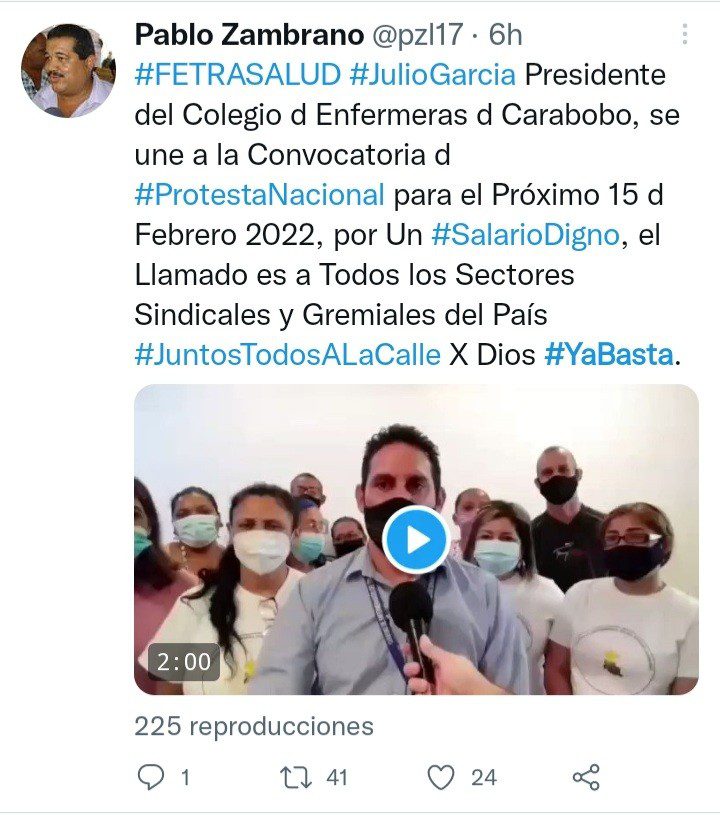Open the @pzl17 handle
This screenshot has width=720, height=815.
tap(418, 35)
